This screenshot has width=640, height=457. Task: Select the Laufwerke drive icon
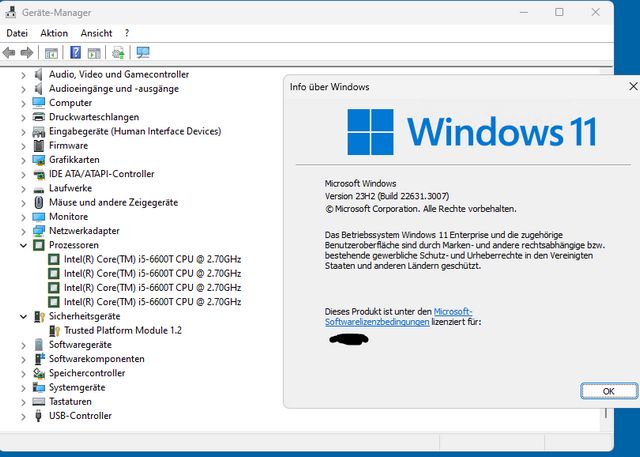pyautogui.click(x=39, y=189)
